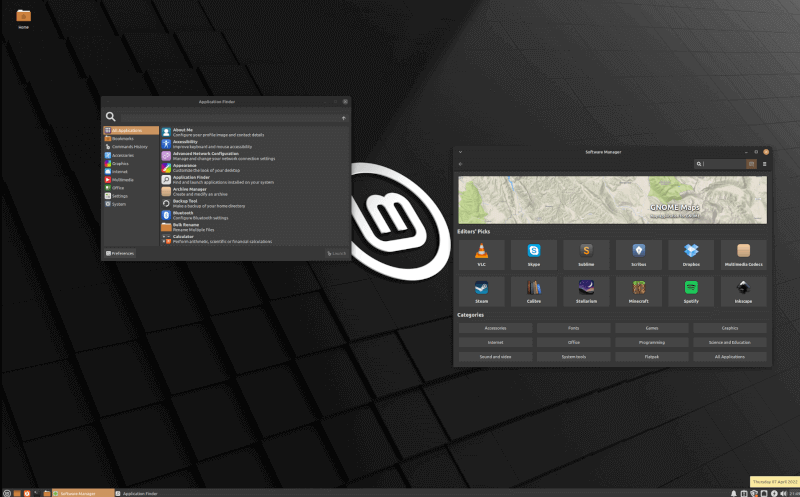Select the Multimedia category in Application Finder
Screen dimensions: 800x497
pos(123,179)
